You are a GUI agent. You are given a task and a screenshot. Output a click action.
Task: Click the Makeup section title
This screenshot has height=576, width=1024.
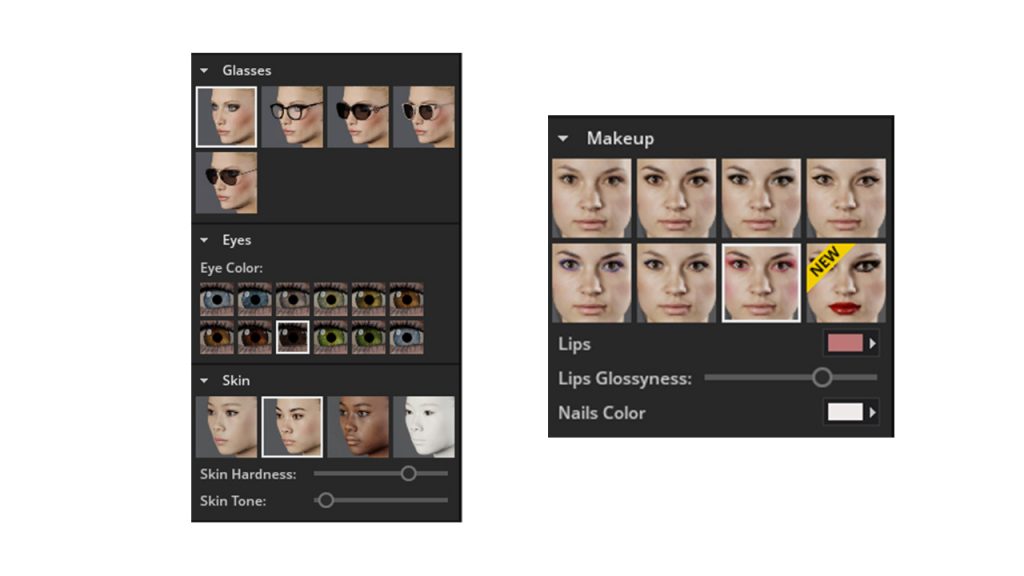(x=620, y=138)
